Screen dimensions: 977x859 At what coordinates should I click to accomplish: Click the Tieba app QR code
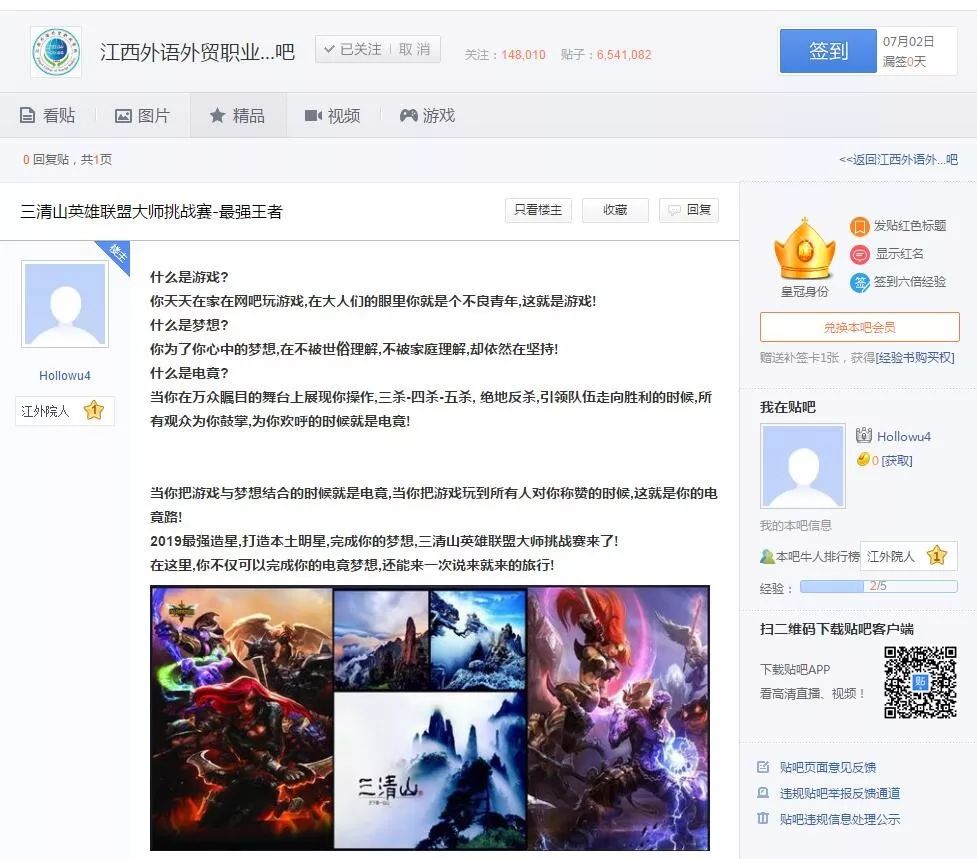click(919, 681)
